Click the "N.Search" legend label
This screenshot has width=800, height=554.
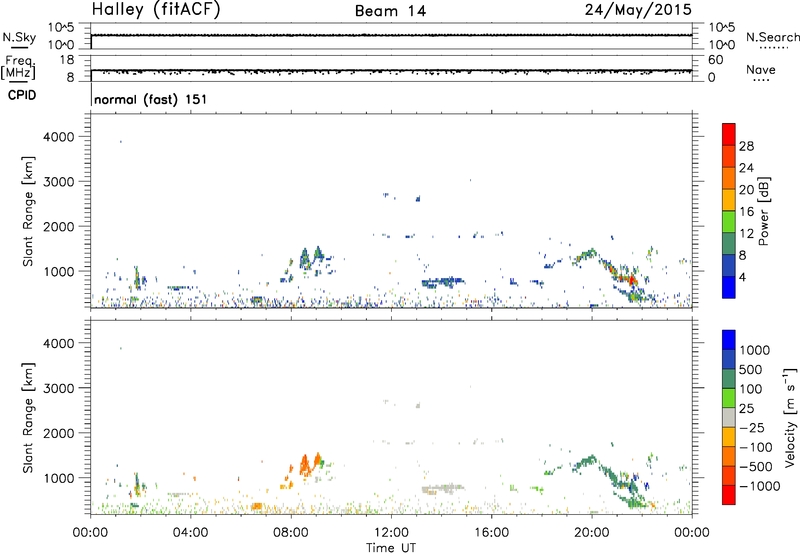point(772,37)
